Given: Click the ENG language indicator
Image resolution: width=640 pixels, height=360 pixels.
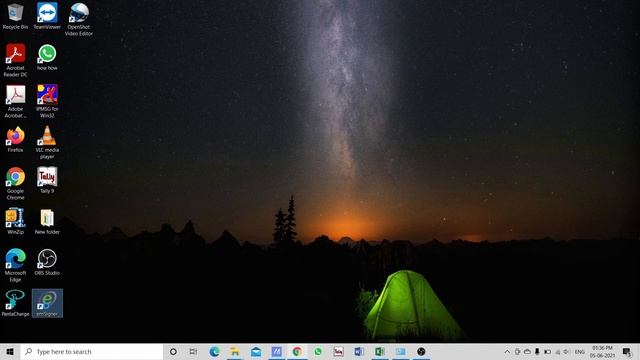Looking at the screenshot, I should coord(580,351).
